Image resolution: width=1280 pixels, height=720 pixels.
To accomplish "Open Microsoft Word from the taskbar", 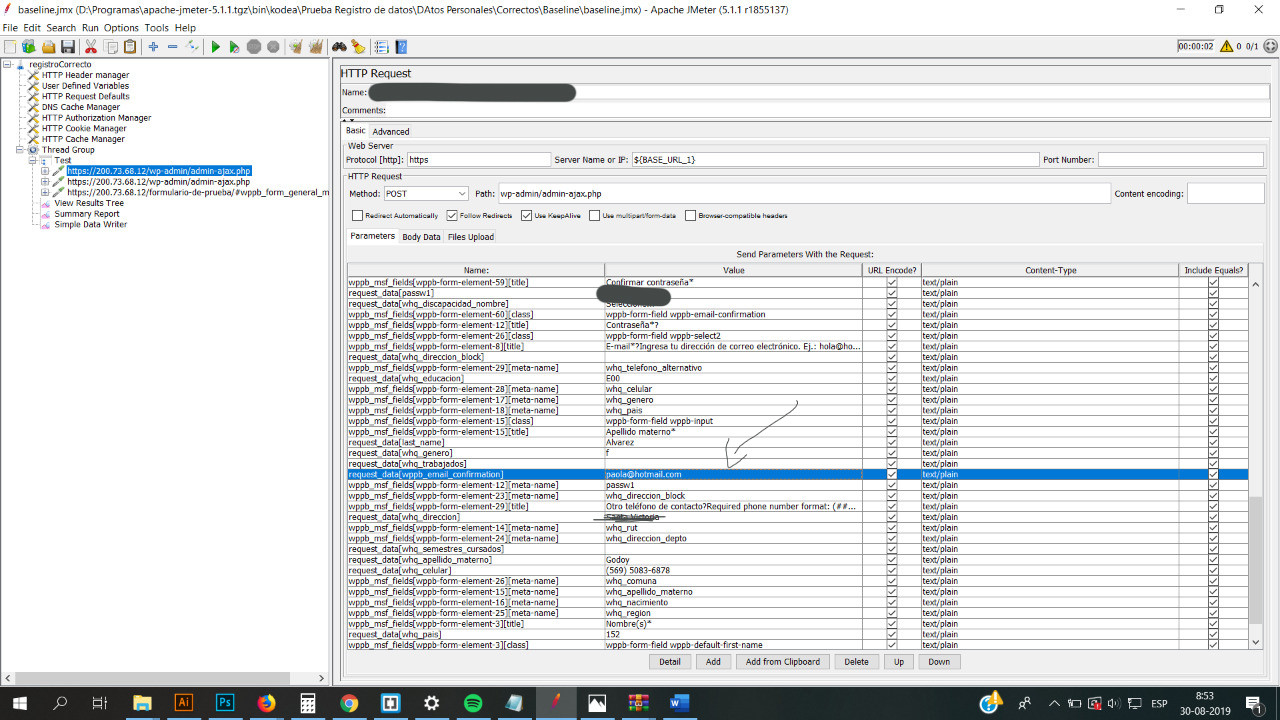I will [680, 703].
